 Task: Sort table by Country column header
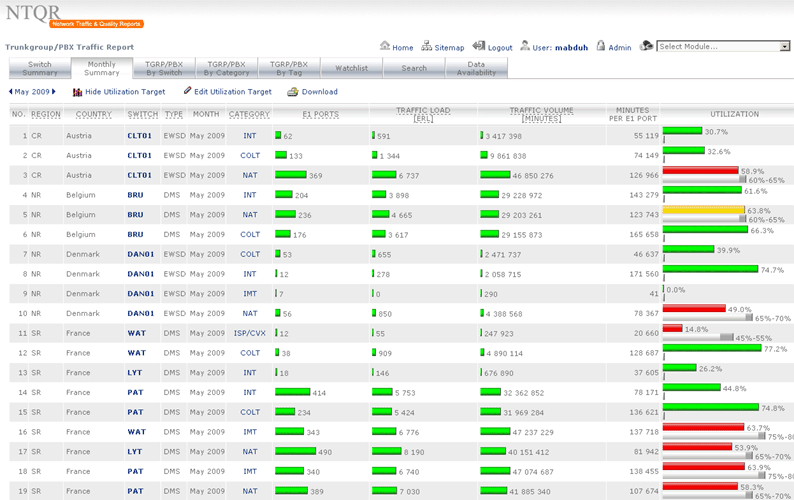pyautogui.click(x=93, y=114)
